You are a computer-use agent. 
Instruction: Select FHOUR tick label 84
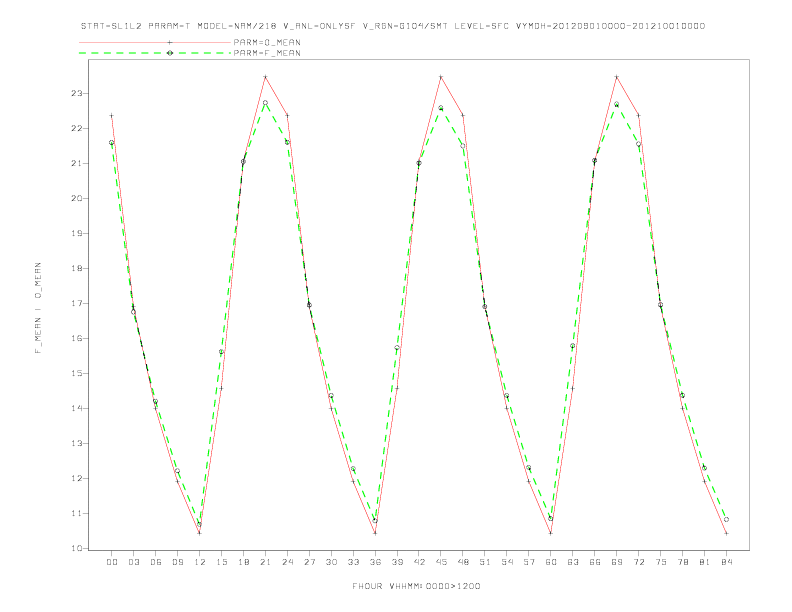(726, 562)
